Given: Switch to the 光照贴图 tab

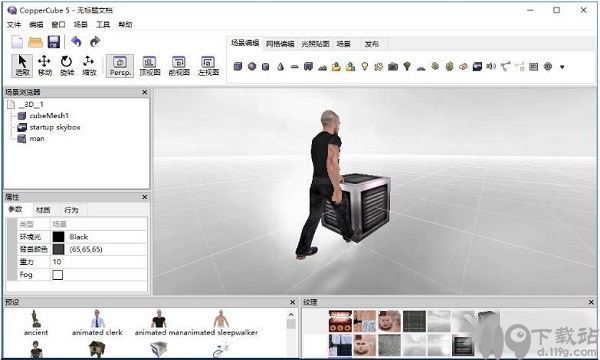Looking at the screenshot, I should (x=315, y=44).
